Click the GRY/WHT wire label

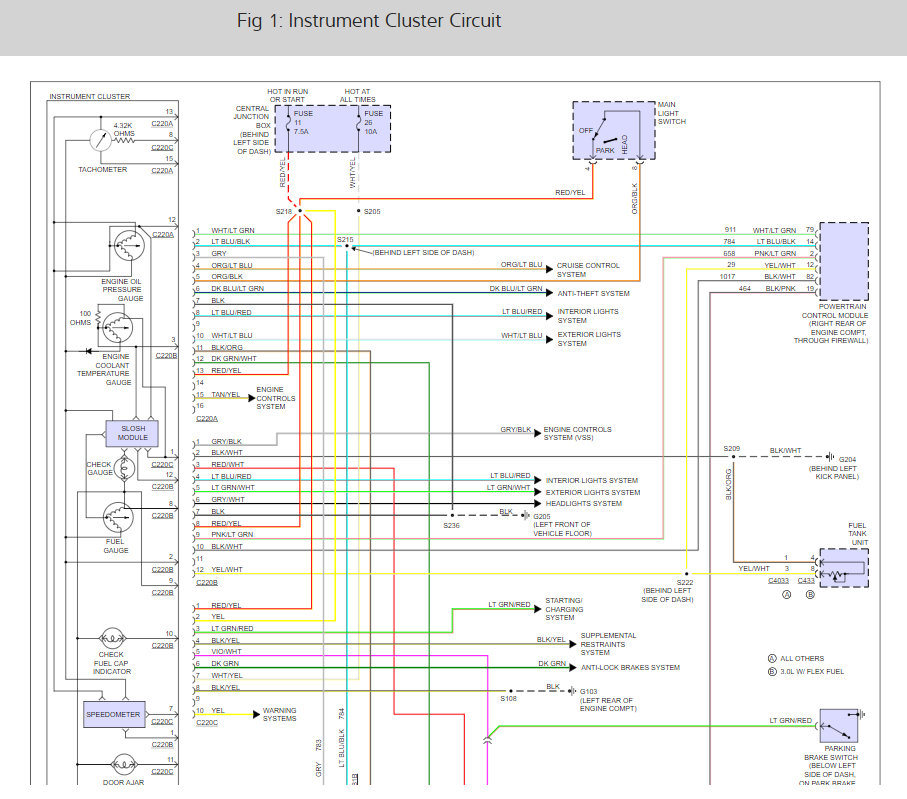tap(228, 499)
